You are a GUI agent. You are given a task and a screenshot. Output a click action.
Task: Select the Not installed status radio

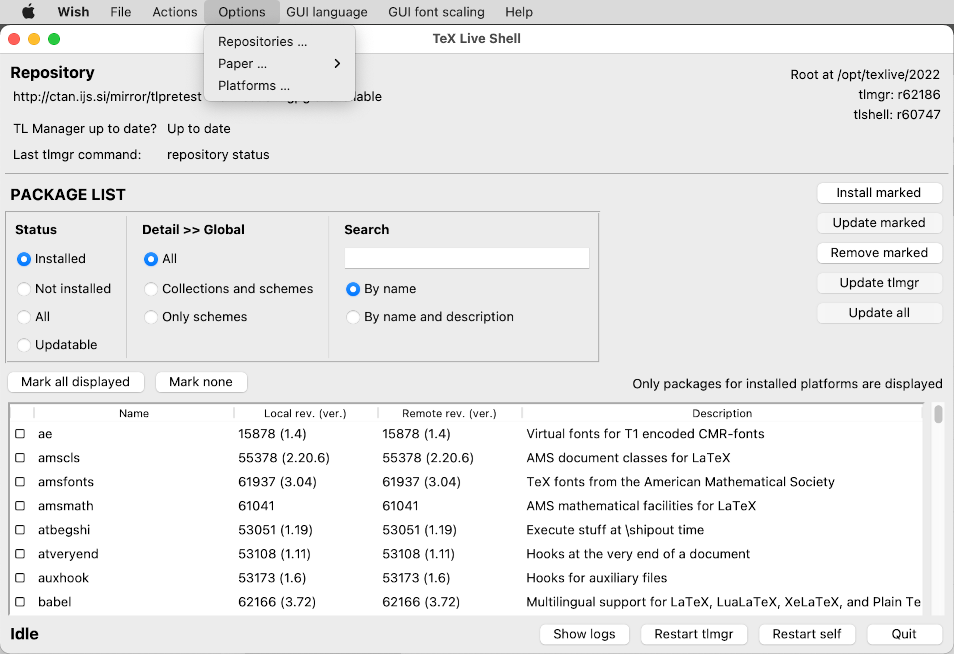(25, 289)
